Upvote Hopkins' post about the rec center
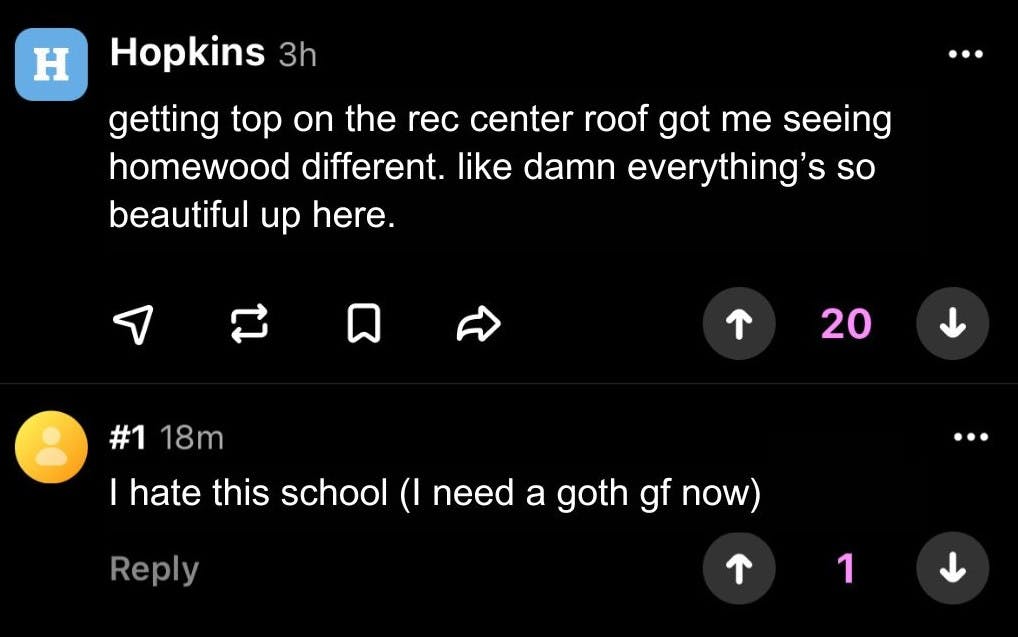 click(739, 323)
